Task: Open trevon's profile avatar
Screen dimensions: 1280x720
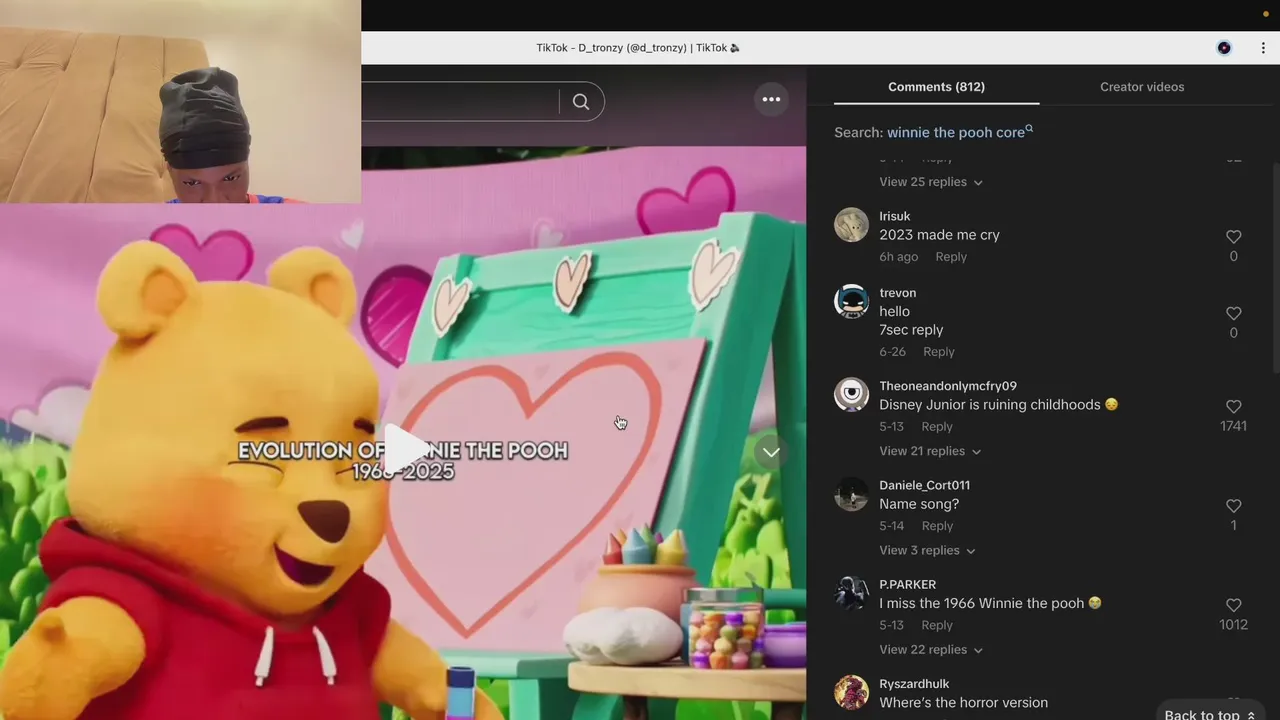Action: [852, 302]
